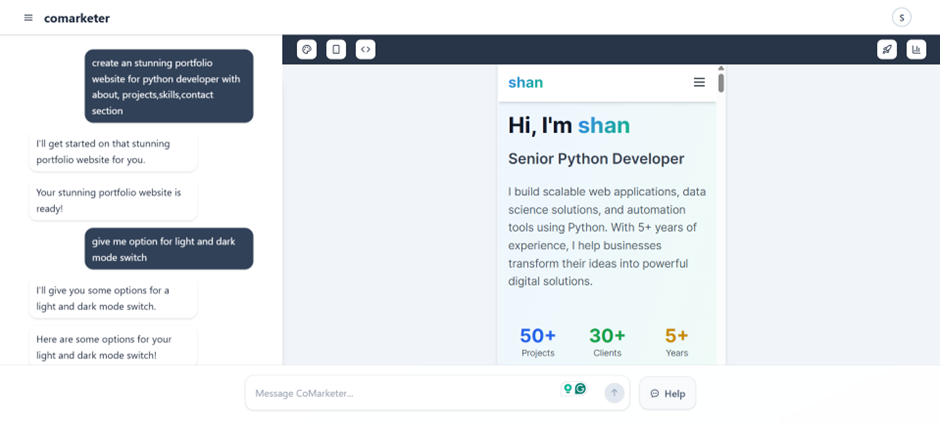
Task: Click the send message arrow
Action: point(614,393)
